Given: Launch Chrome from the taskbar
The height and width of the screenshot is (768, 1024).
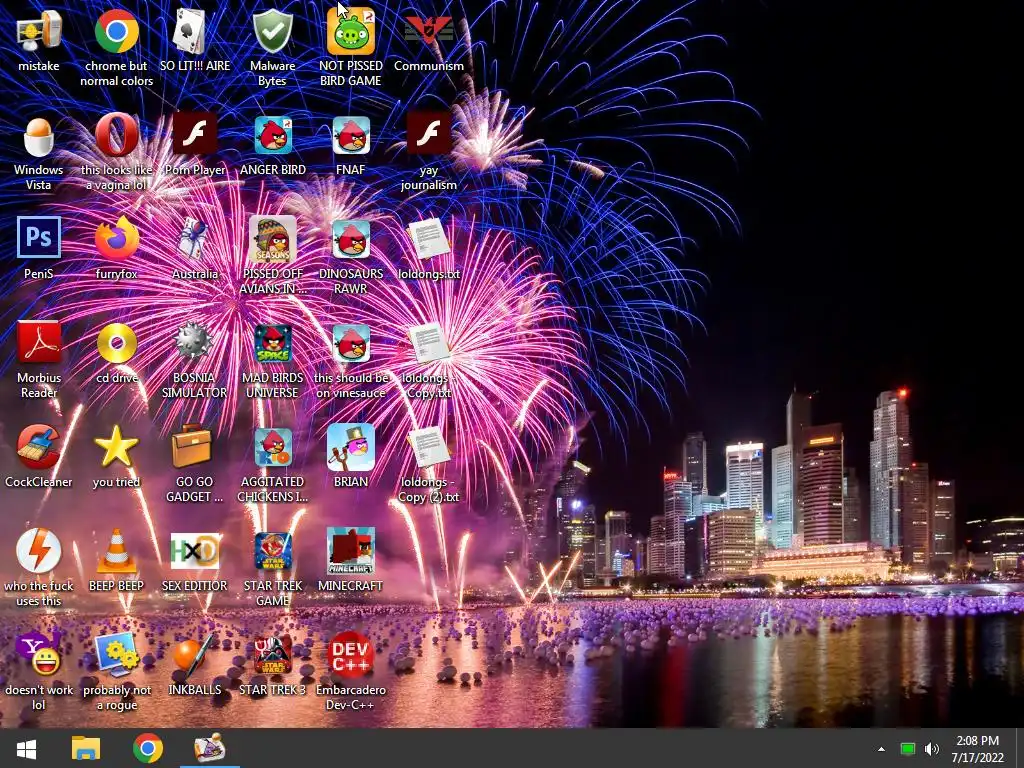Looking at the screenshot, I should tap(148, 748).
